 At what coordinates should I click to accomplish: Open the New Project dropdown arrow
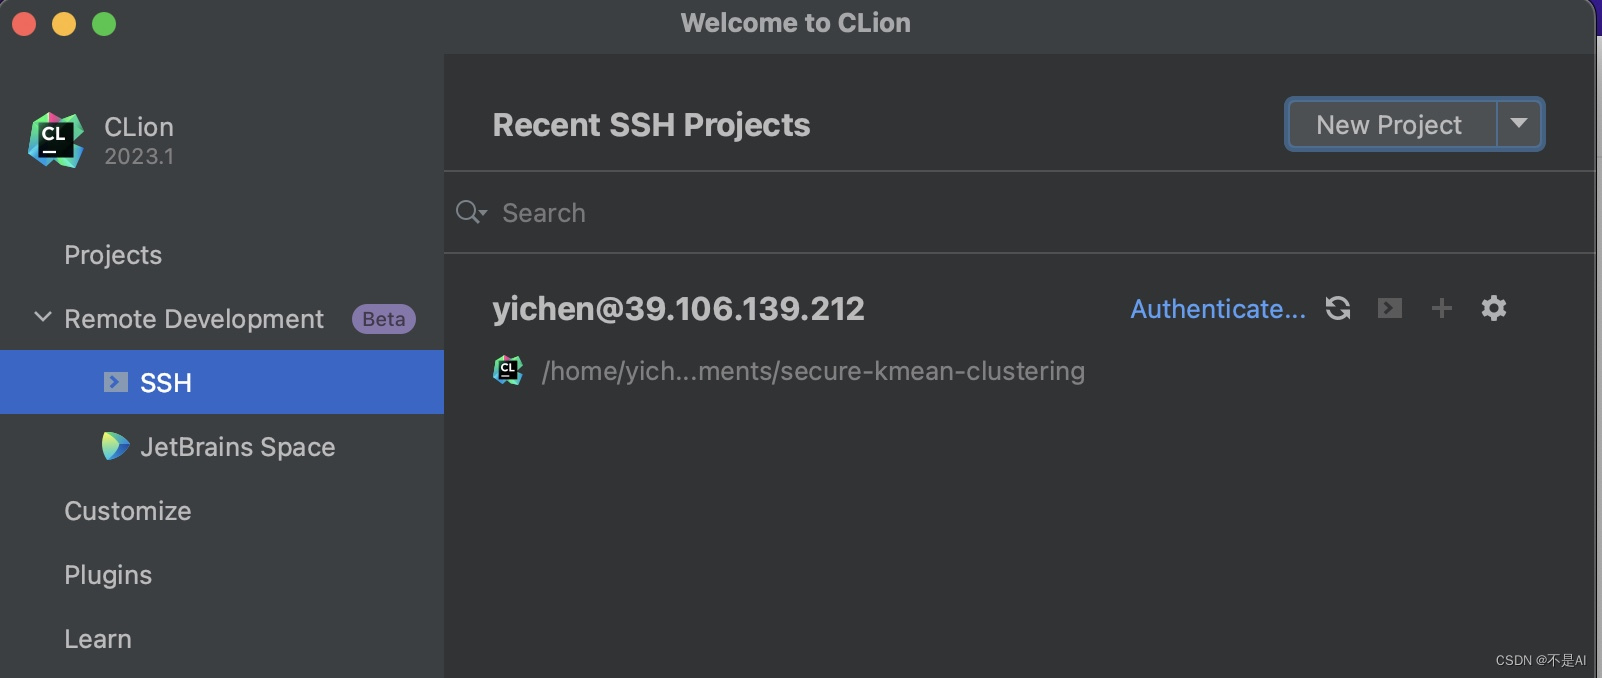pos(1520,124)
